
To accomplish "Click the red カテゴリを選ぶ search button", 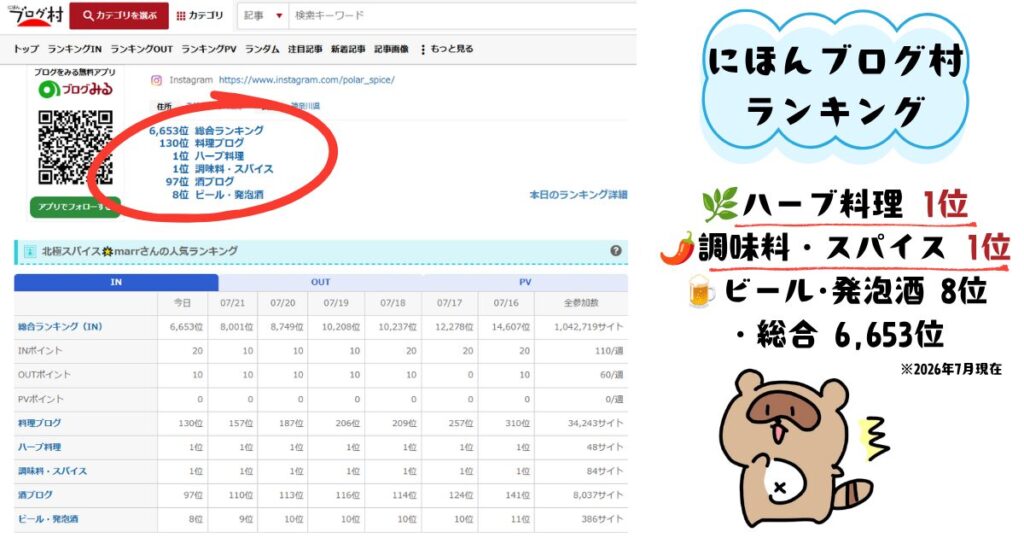I will (x=119, y=16).
